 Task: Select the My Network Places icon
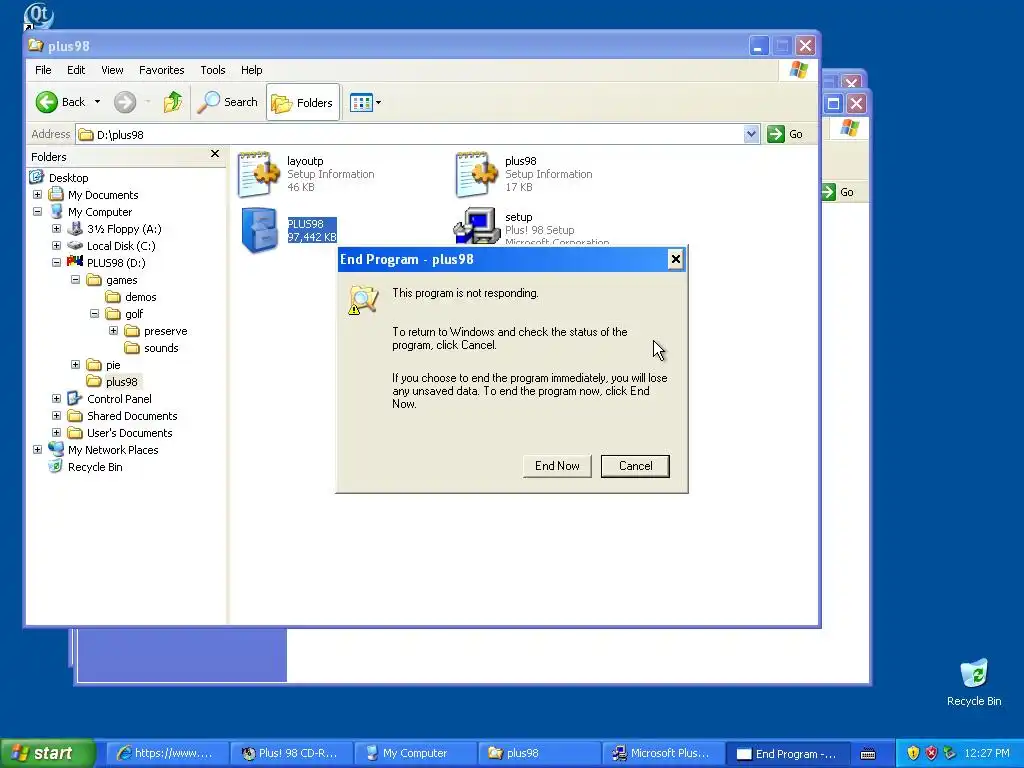56,449
